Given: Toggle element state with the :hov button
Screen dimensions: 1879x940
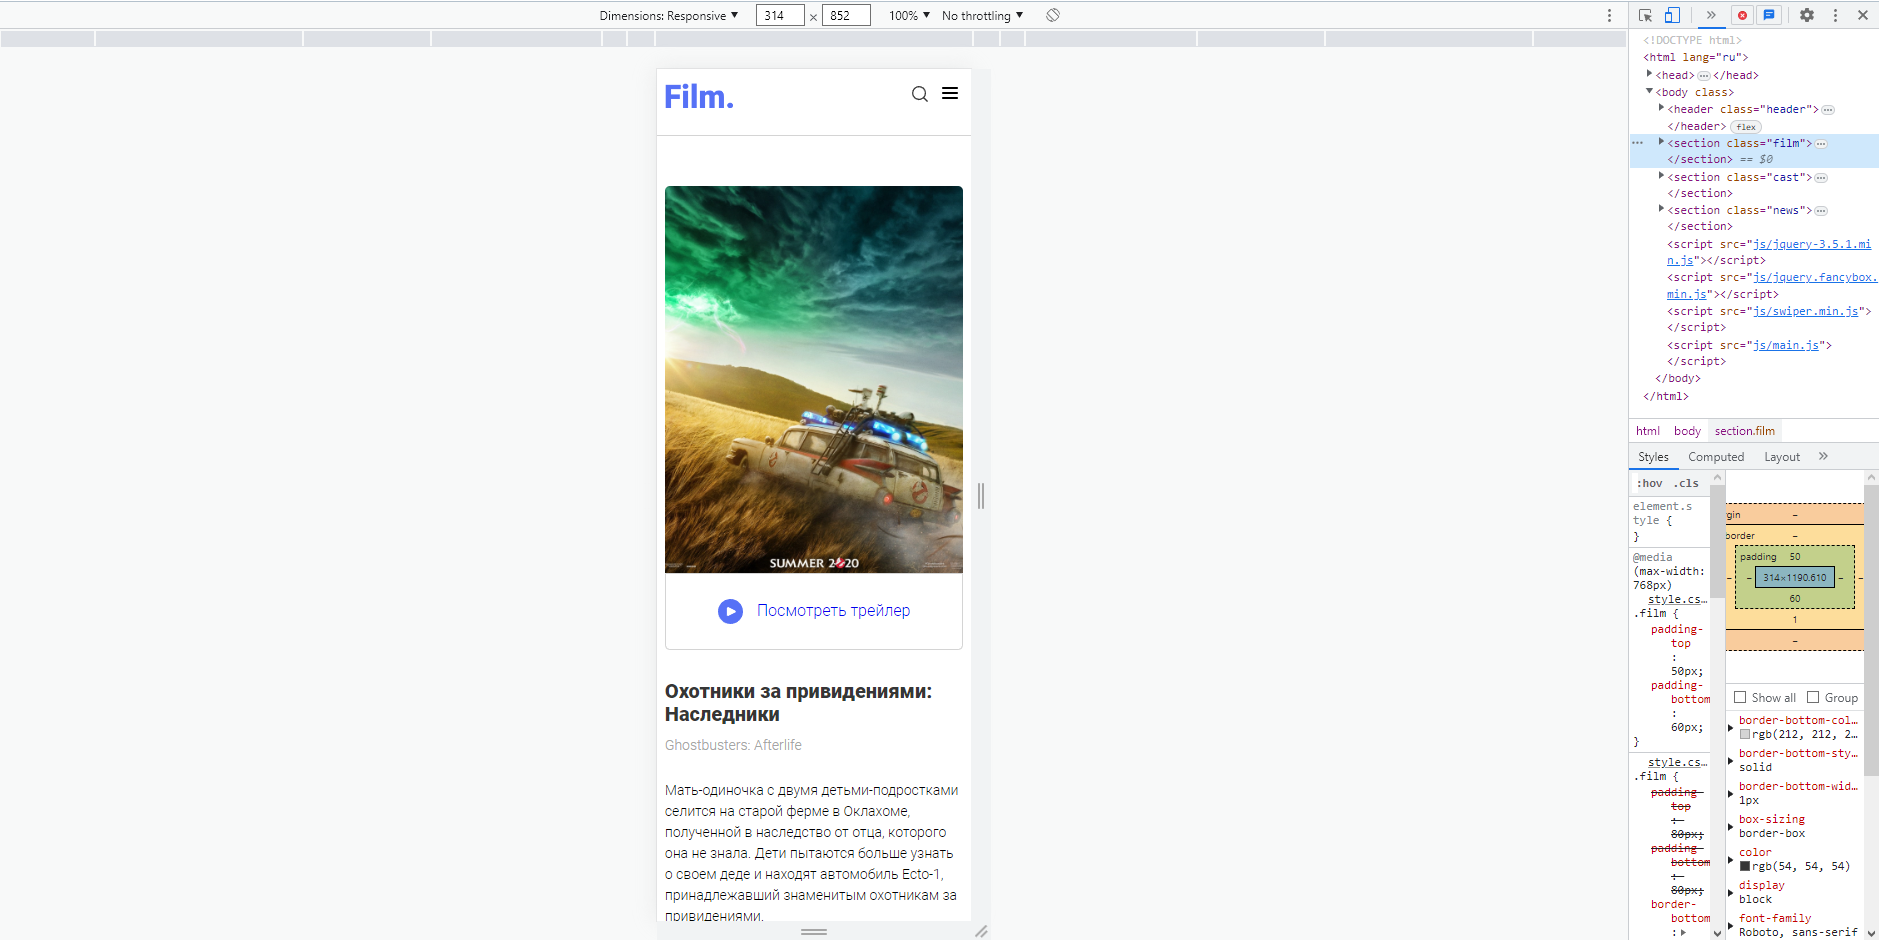Looking at the screenshot, I should tap(1648, 483).
